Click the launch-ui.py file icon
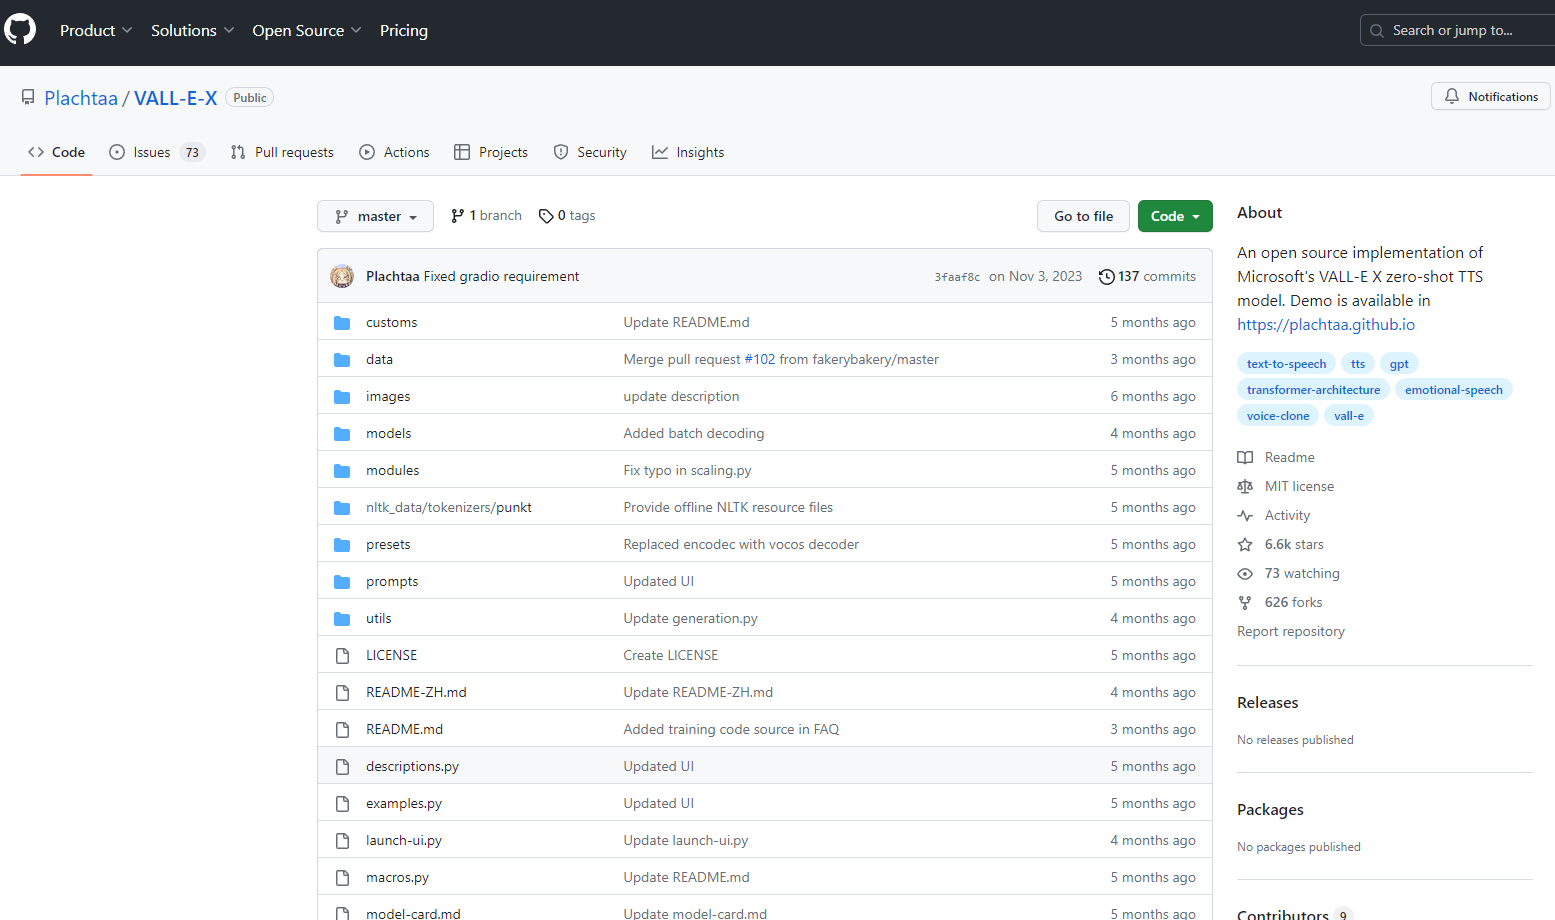Screen dimensions: 1555x920 click(342, 840)
